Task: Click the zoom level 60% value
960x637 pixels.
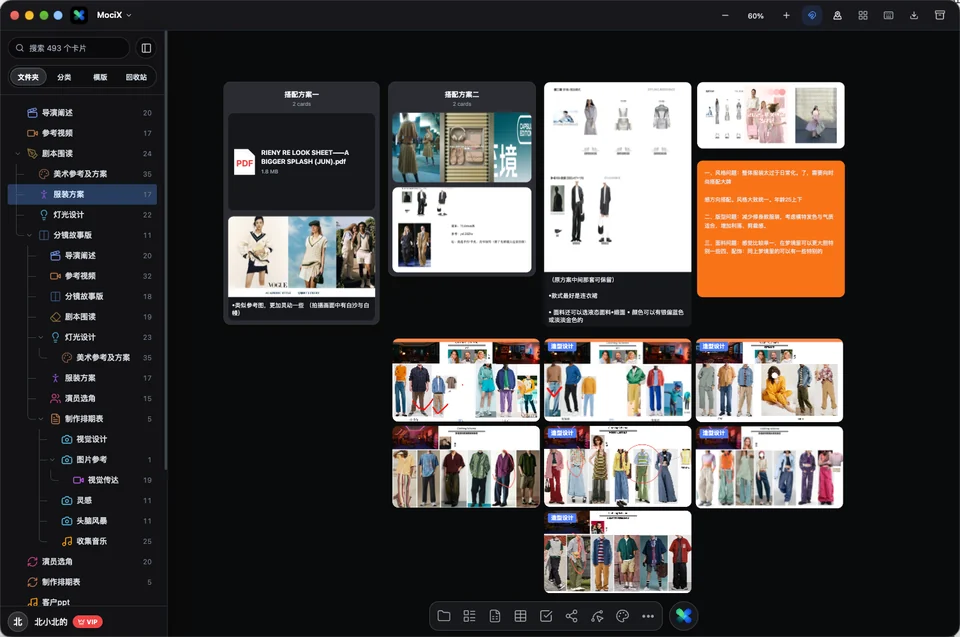Action: tap(756, 16)
